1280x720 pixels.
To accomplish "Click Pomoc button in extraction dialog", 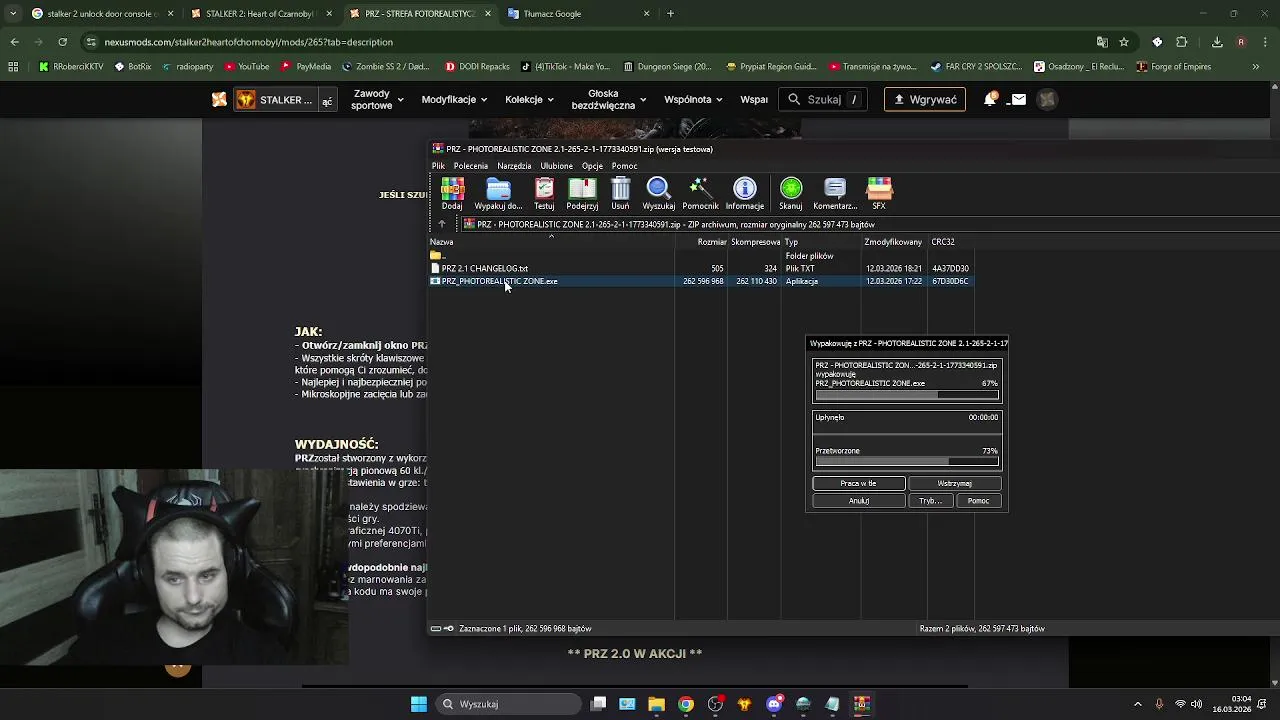I will click(x=978, y=501).
